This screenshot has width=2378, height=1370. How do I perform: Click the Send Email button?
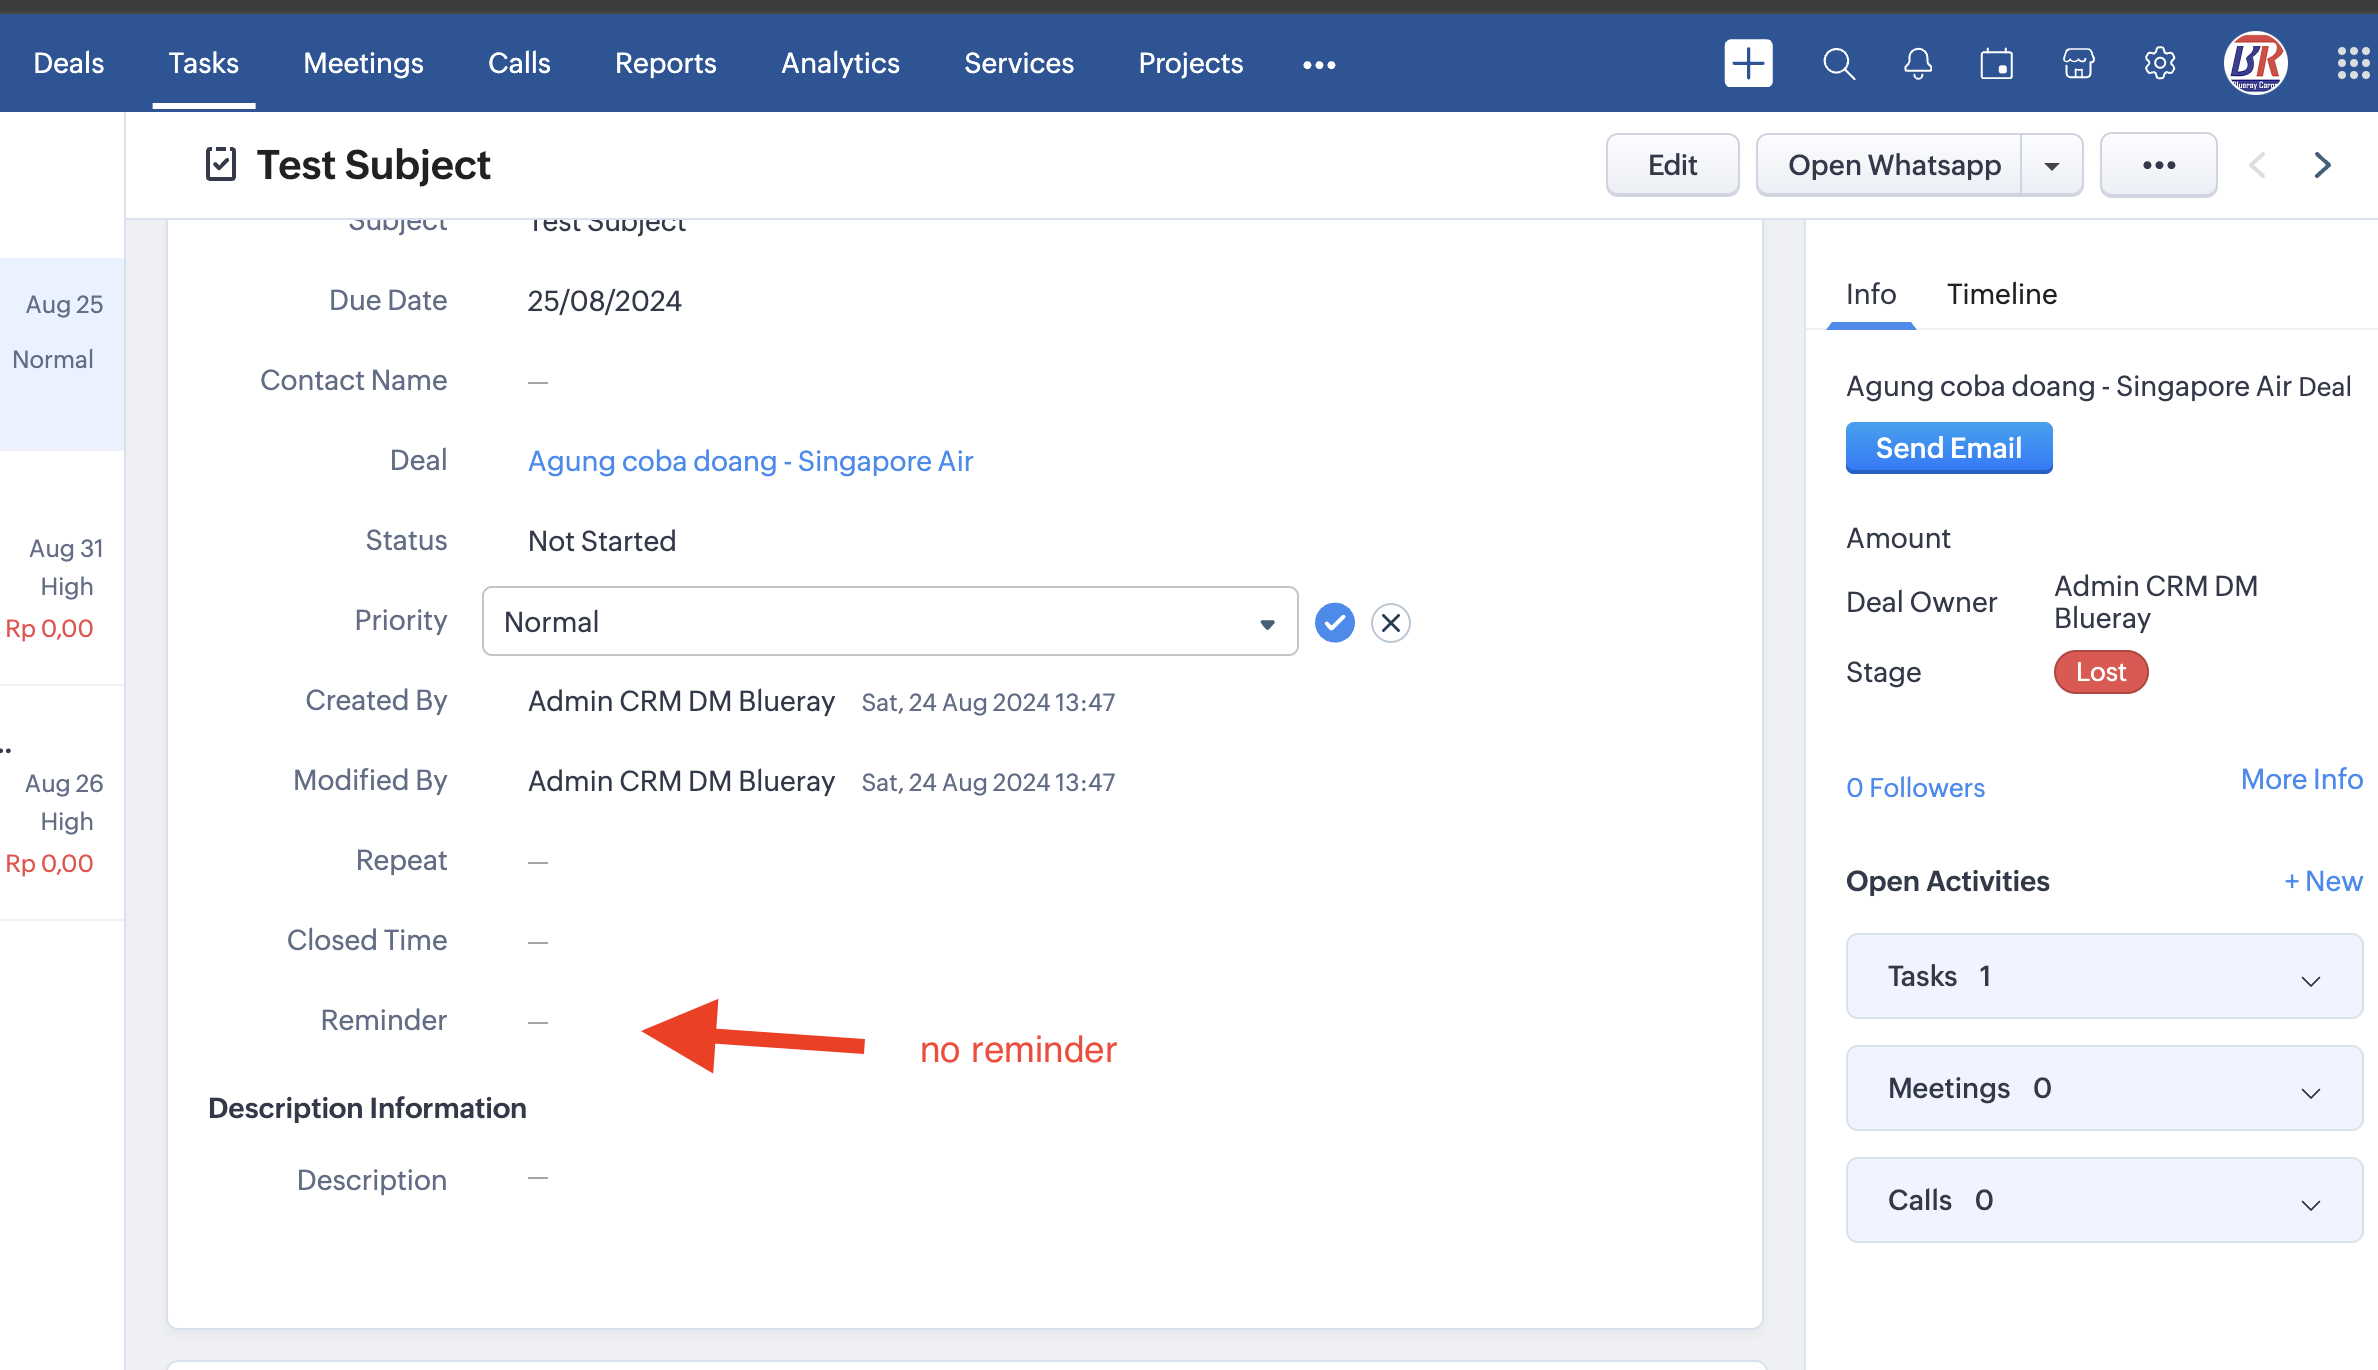1948,448
